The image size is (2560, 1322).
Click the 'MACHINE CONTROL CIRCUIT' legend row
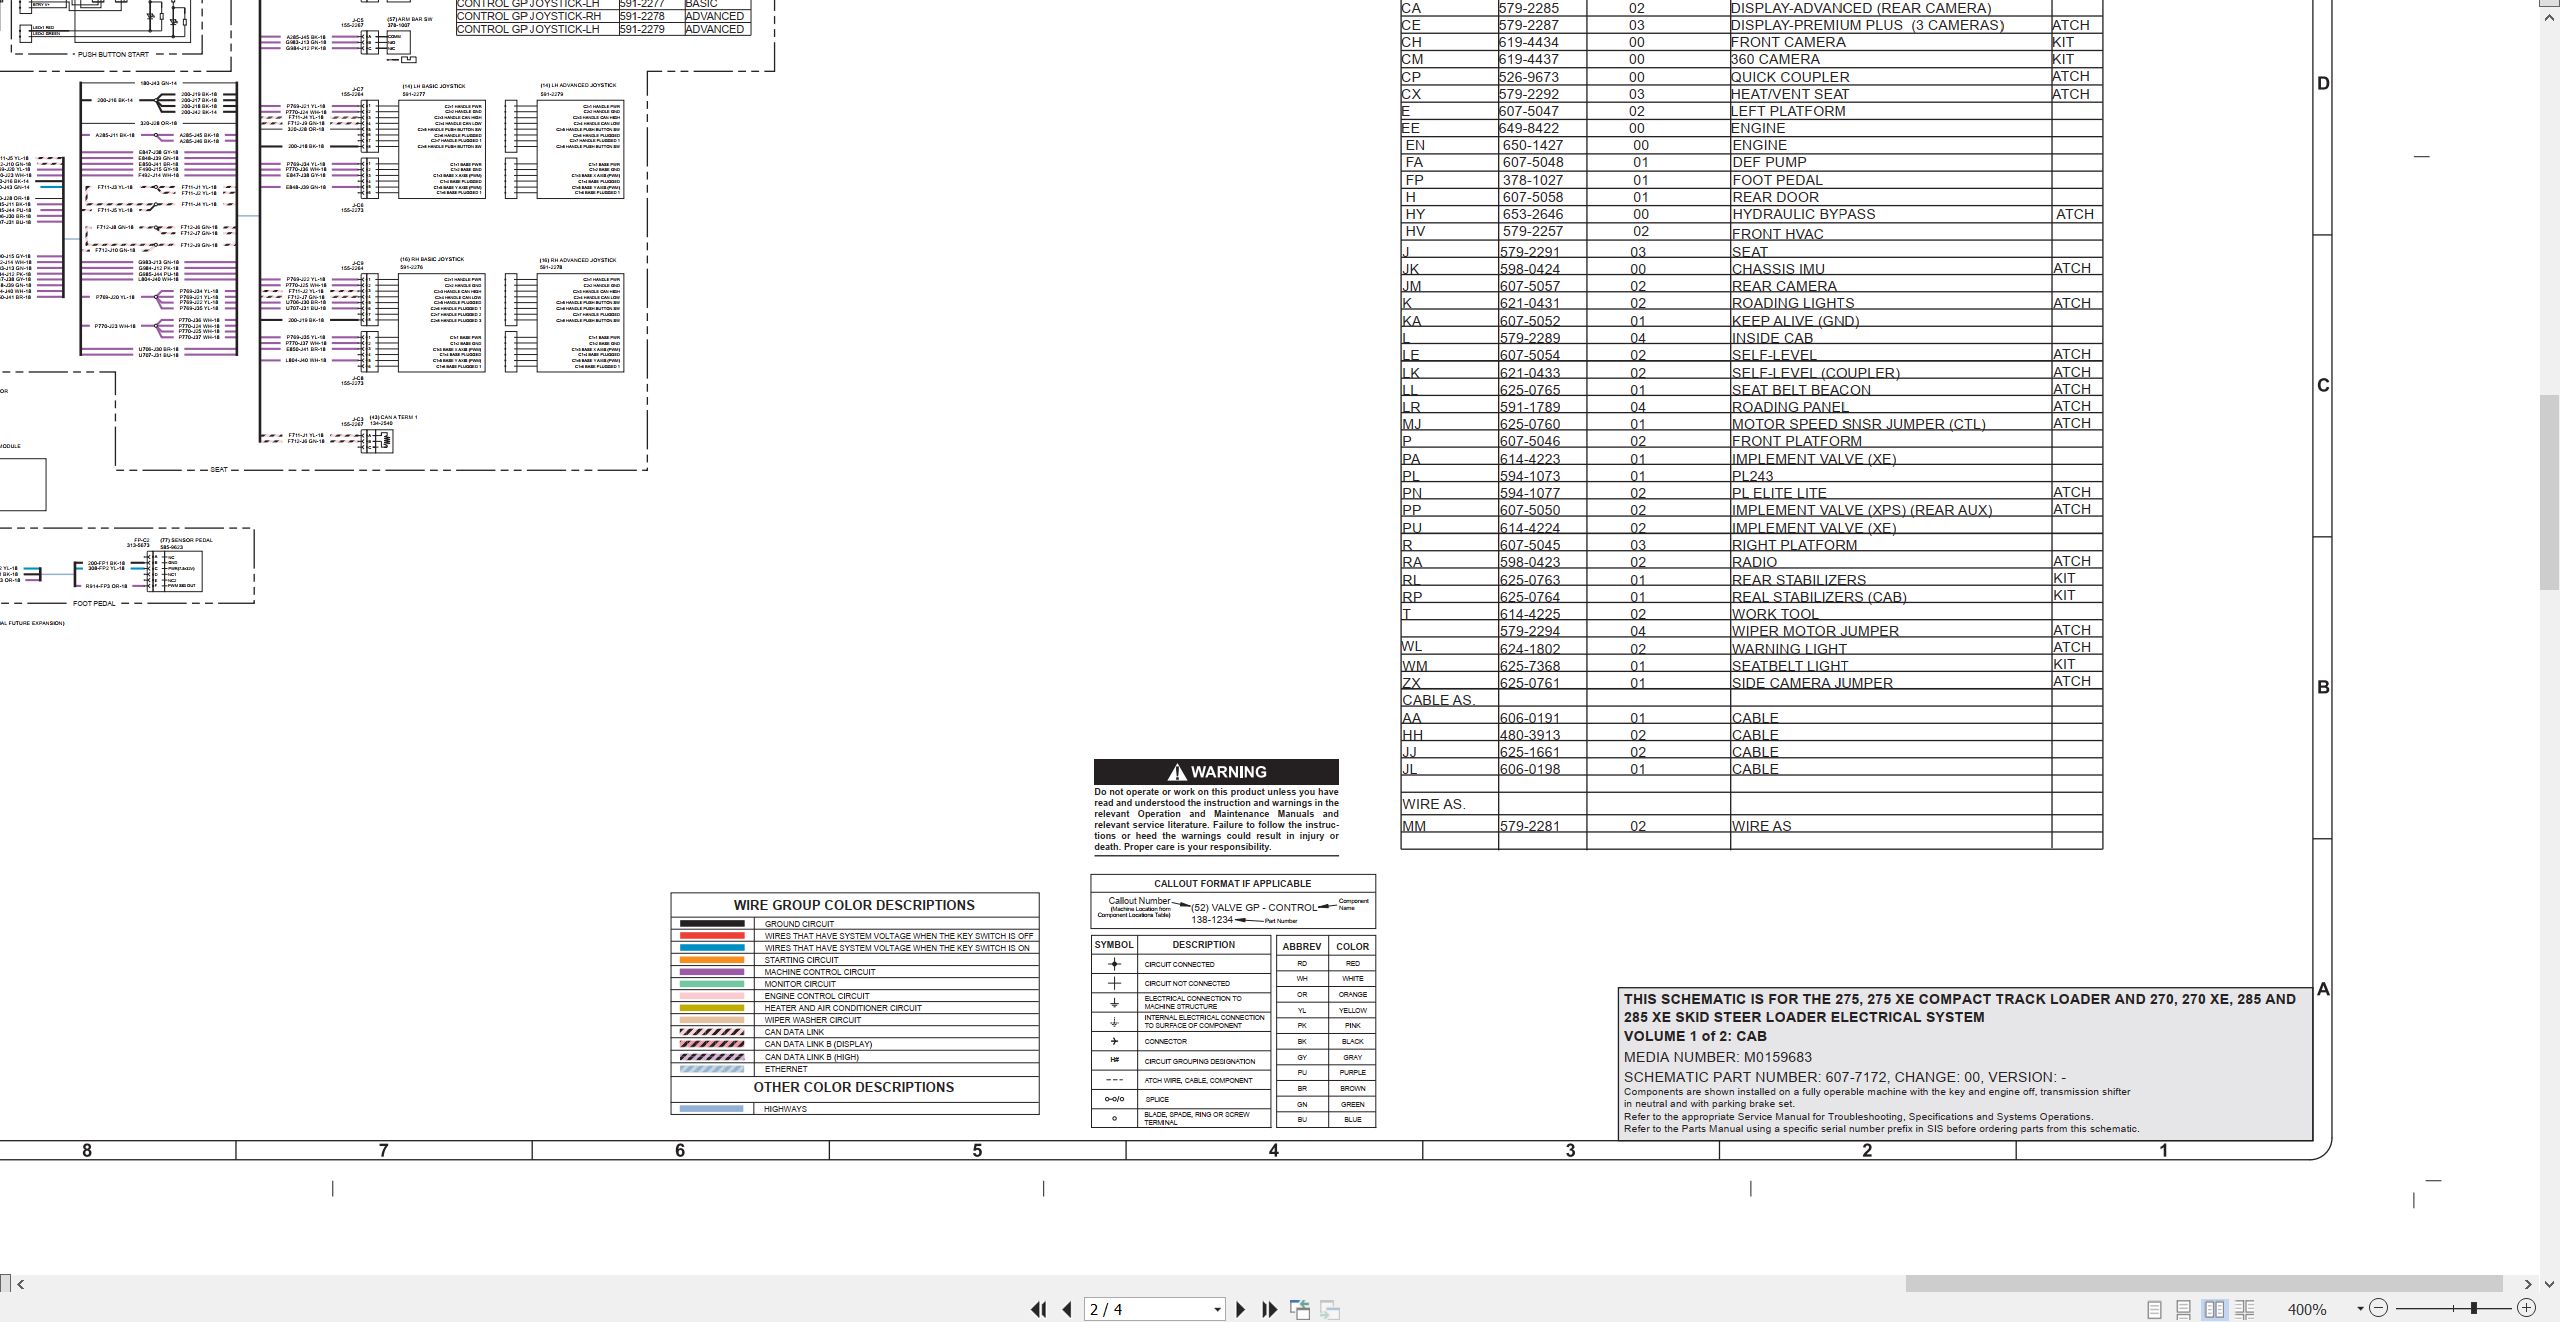click(855, 972)
